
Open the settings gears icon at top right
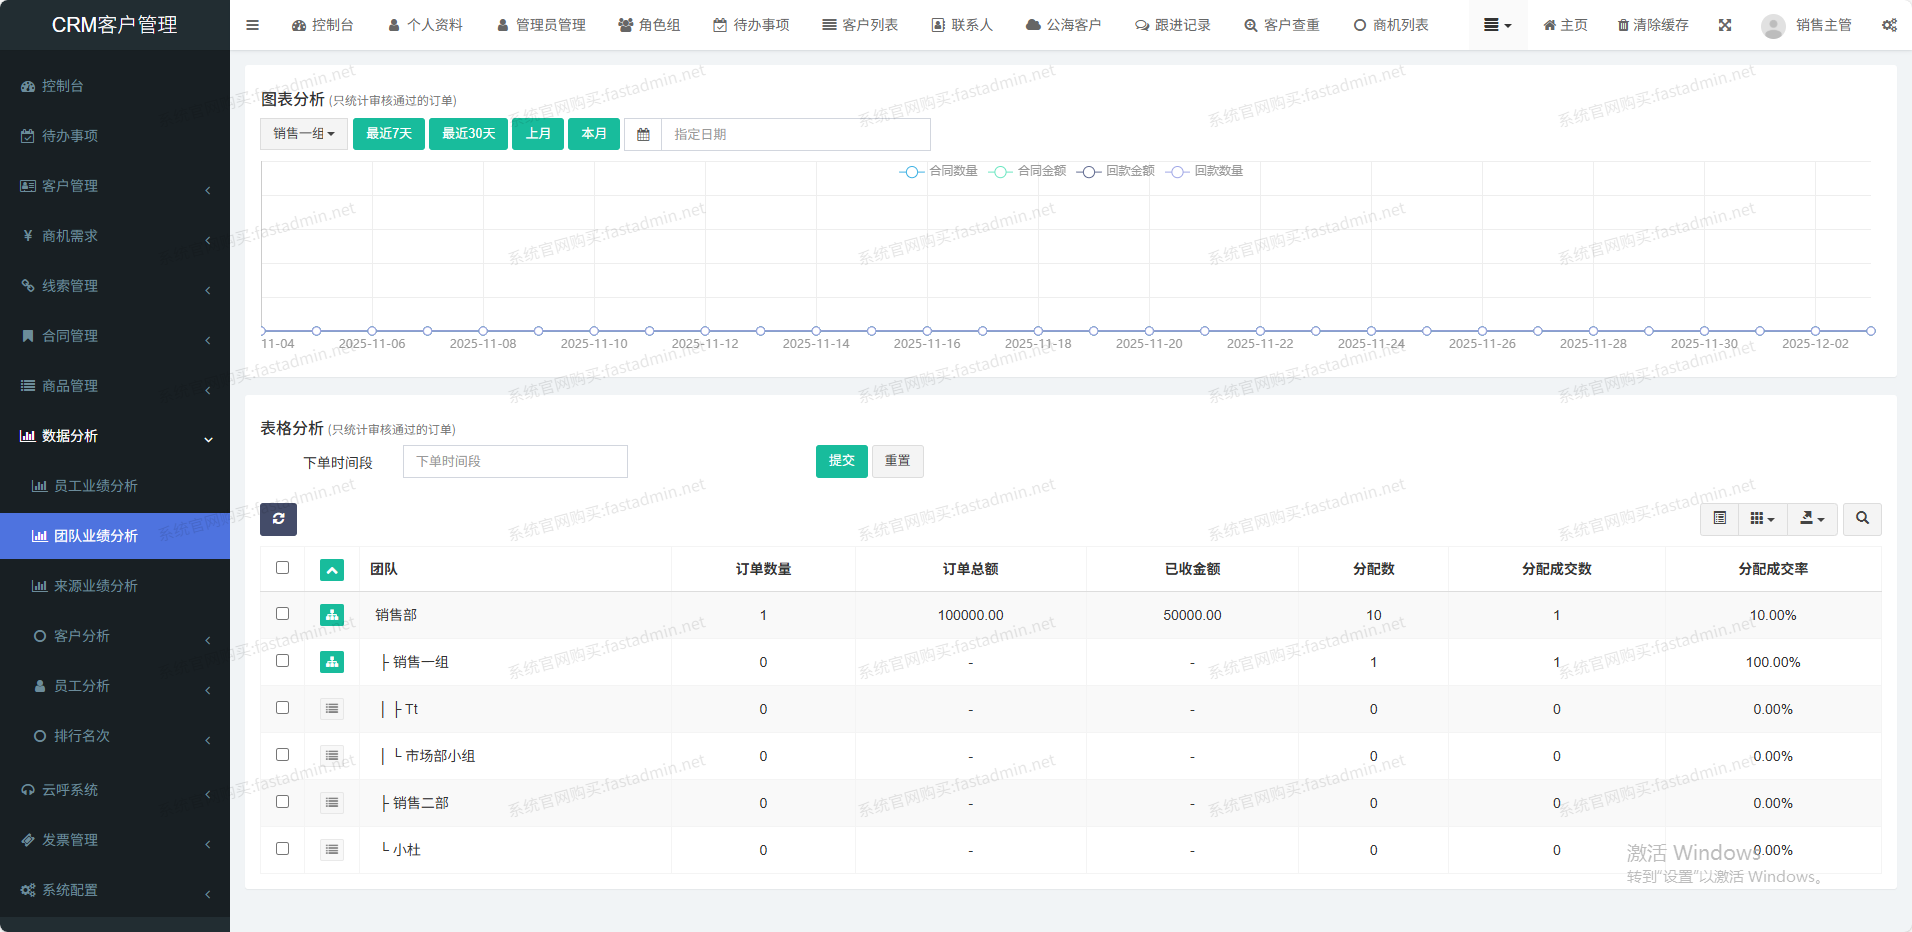[x=1889, y=25]
